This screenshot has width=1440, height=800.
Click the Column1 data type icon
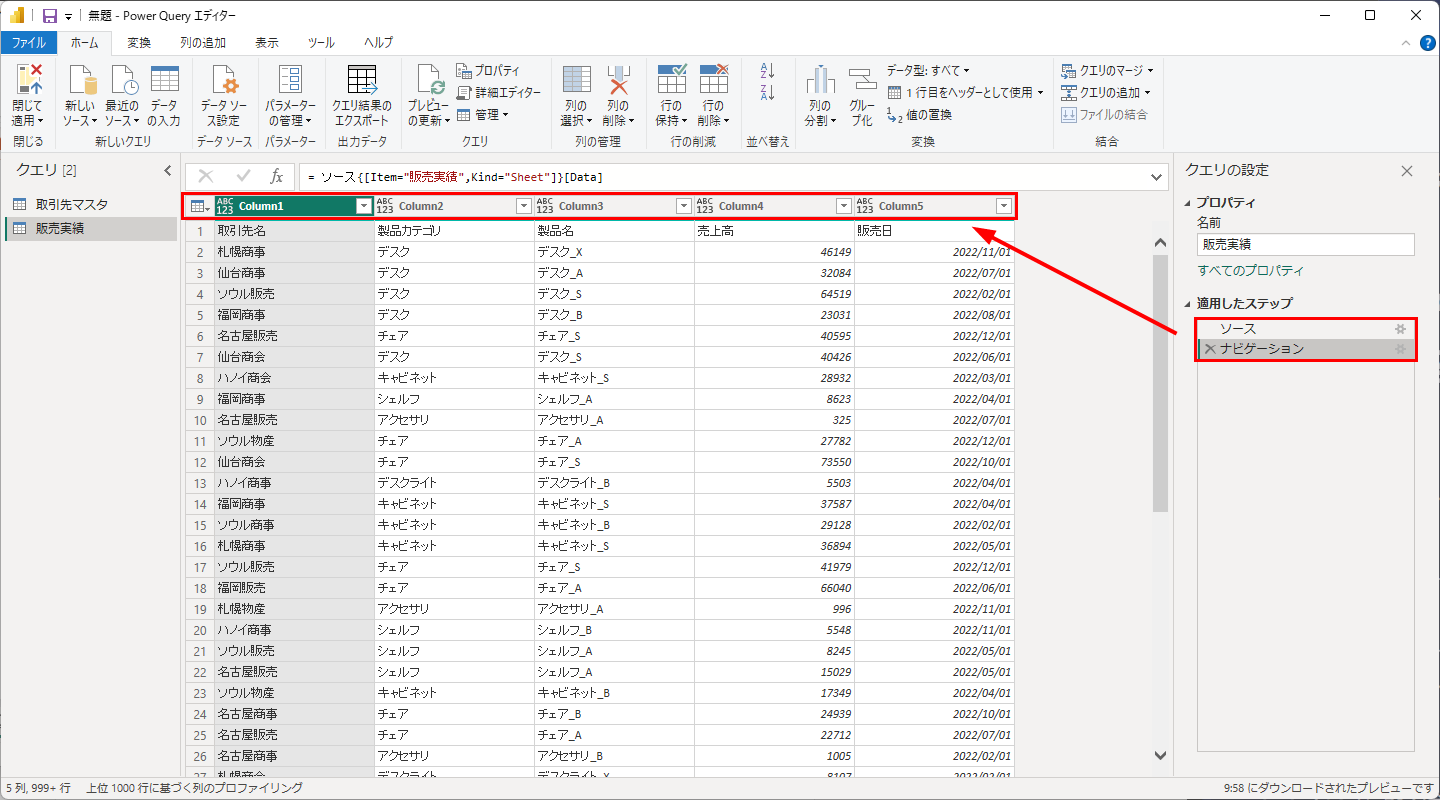coord(225,206)
